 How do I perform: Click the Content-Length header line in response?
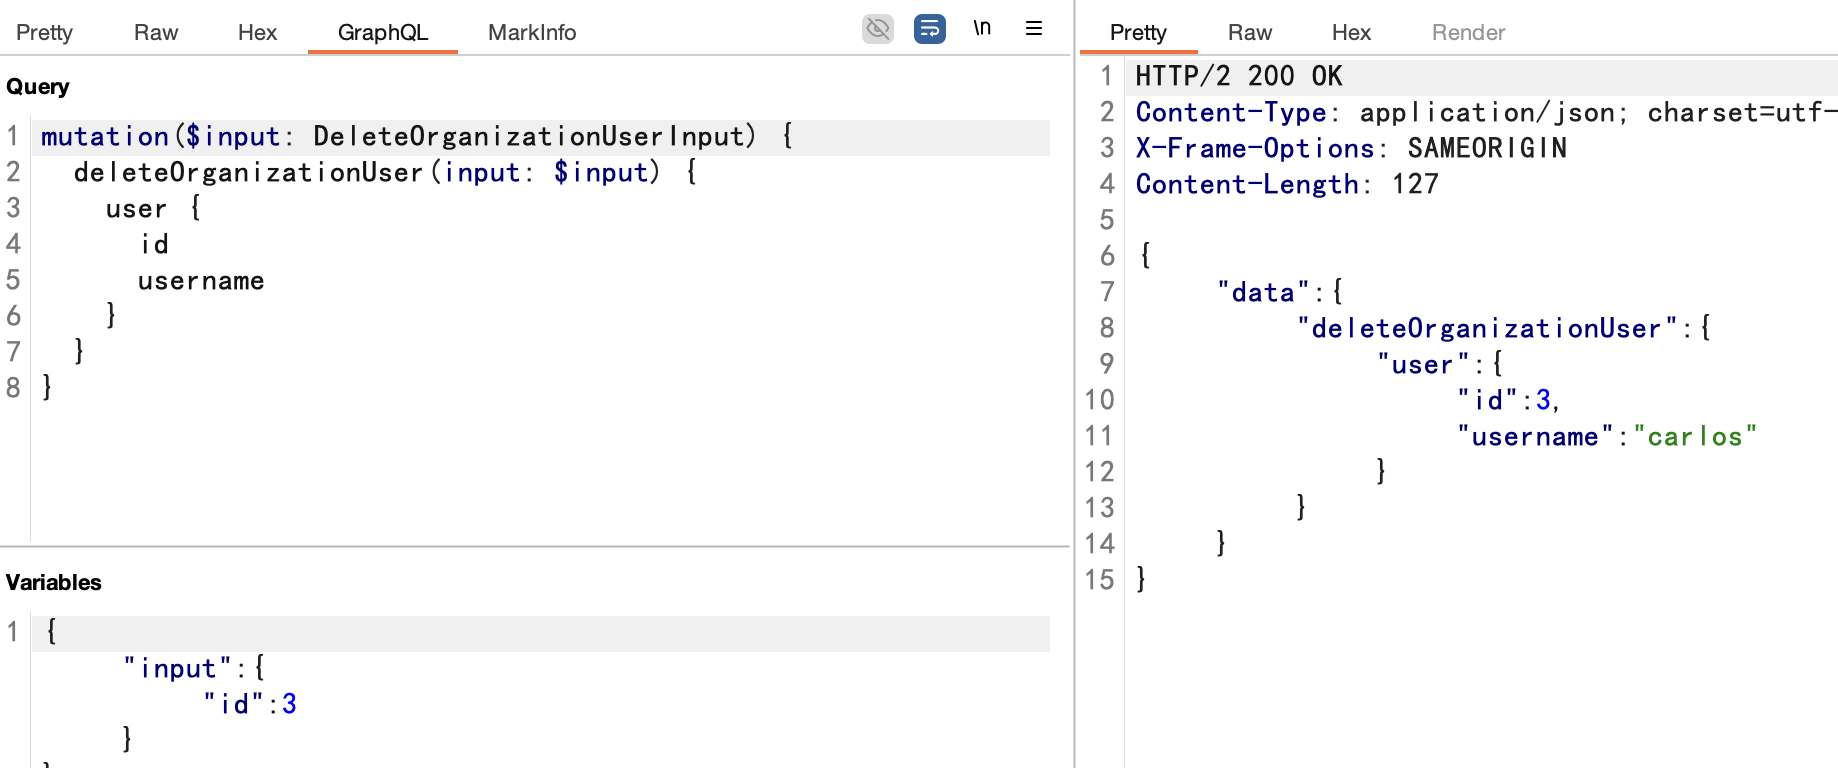(1286, 185)
